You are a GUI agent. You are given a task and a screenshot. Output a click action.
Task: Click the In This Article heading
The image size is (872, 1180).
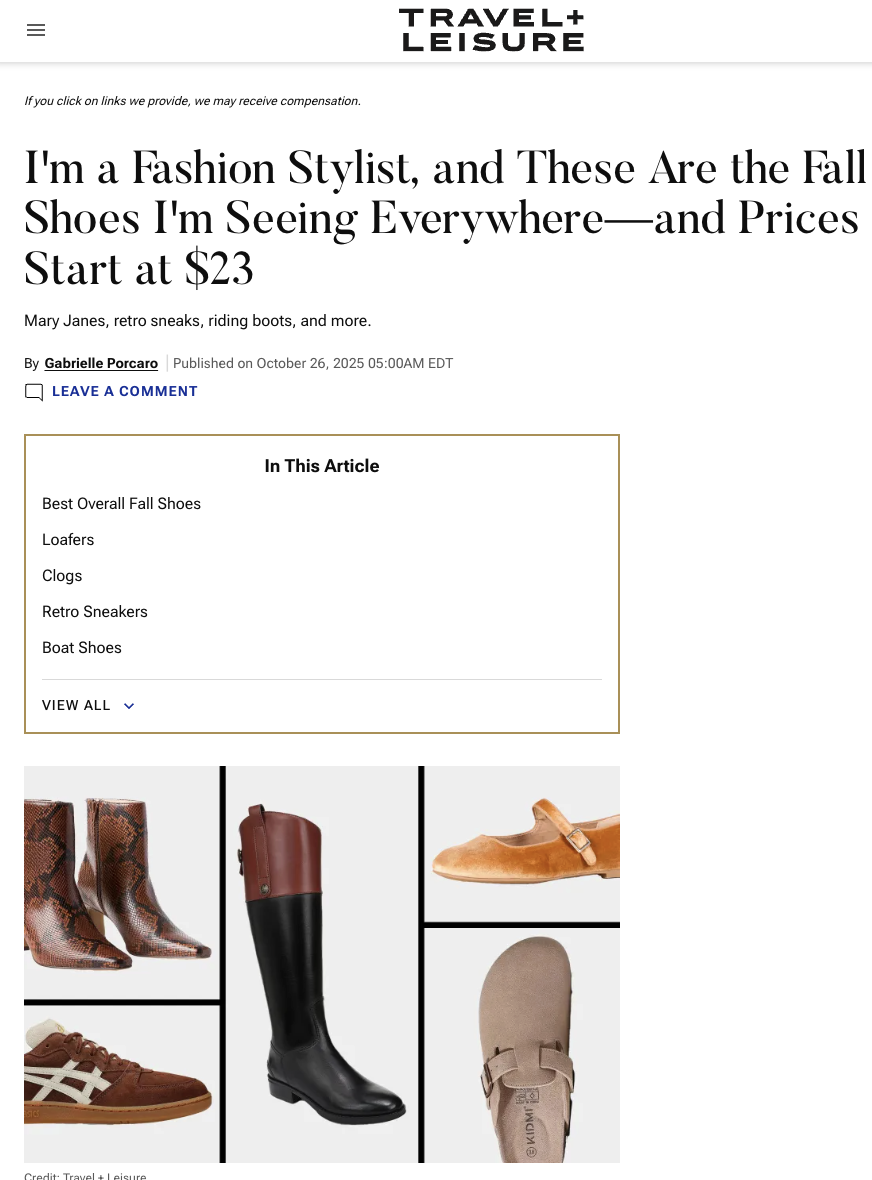(x=322, y=466)
